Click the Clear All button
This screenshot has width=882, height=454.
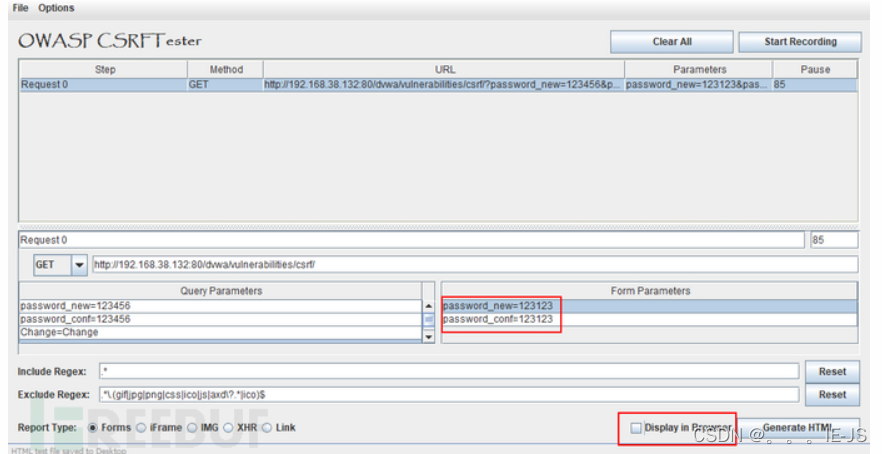672,42
